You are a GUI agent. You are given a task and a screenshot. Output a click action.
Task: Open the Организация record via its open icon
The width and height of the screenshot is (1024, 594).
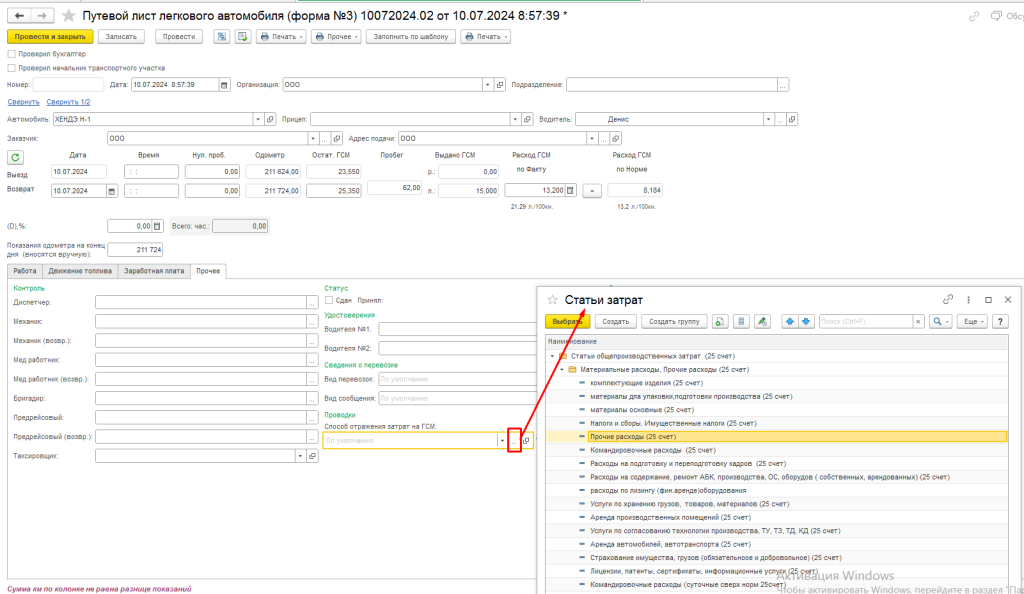(500, 85)
